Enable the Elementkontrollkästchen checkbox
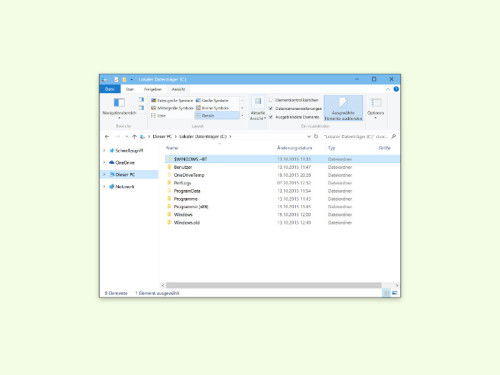This screenshot has height=375, width=500. click(x=271, y=100)
